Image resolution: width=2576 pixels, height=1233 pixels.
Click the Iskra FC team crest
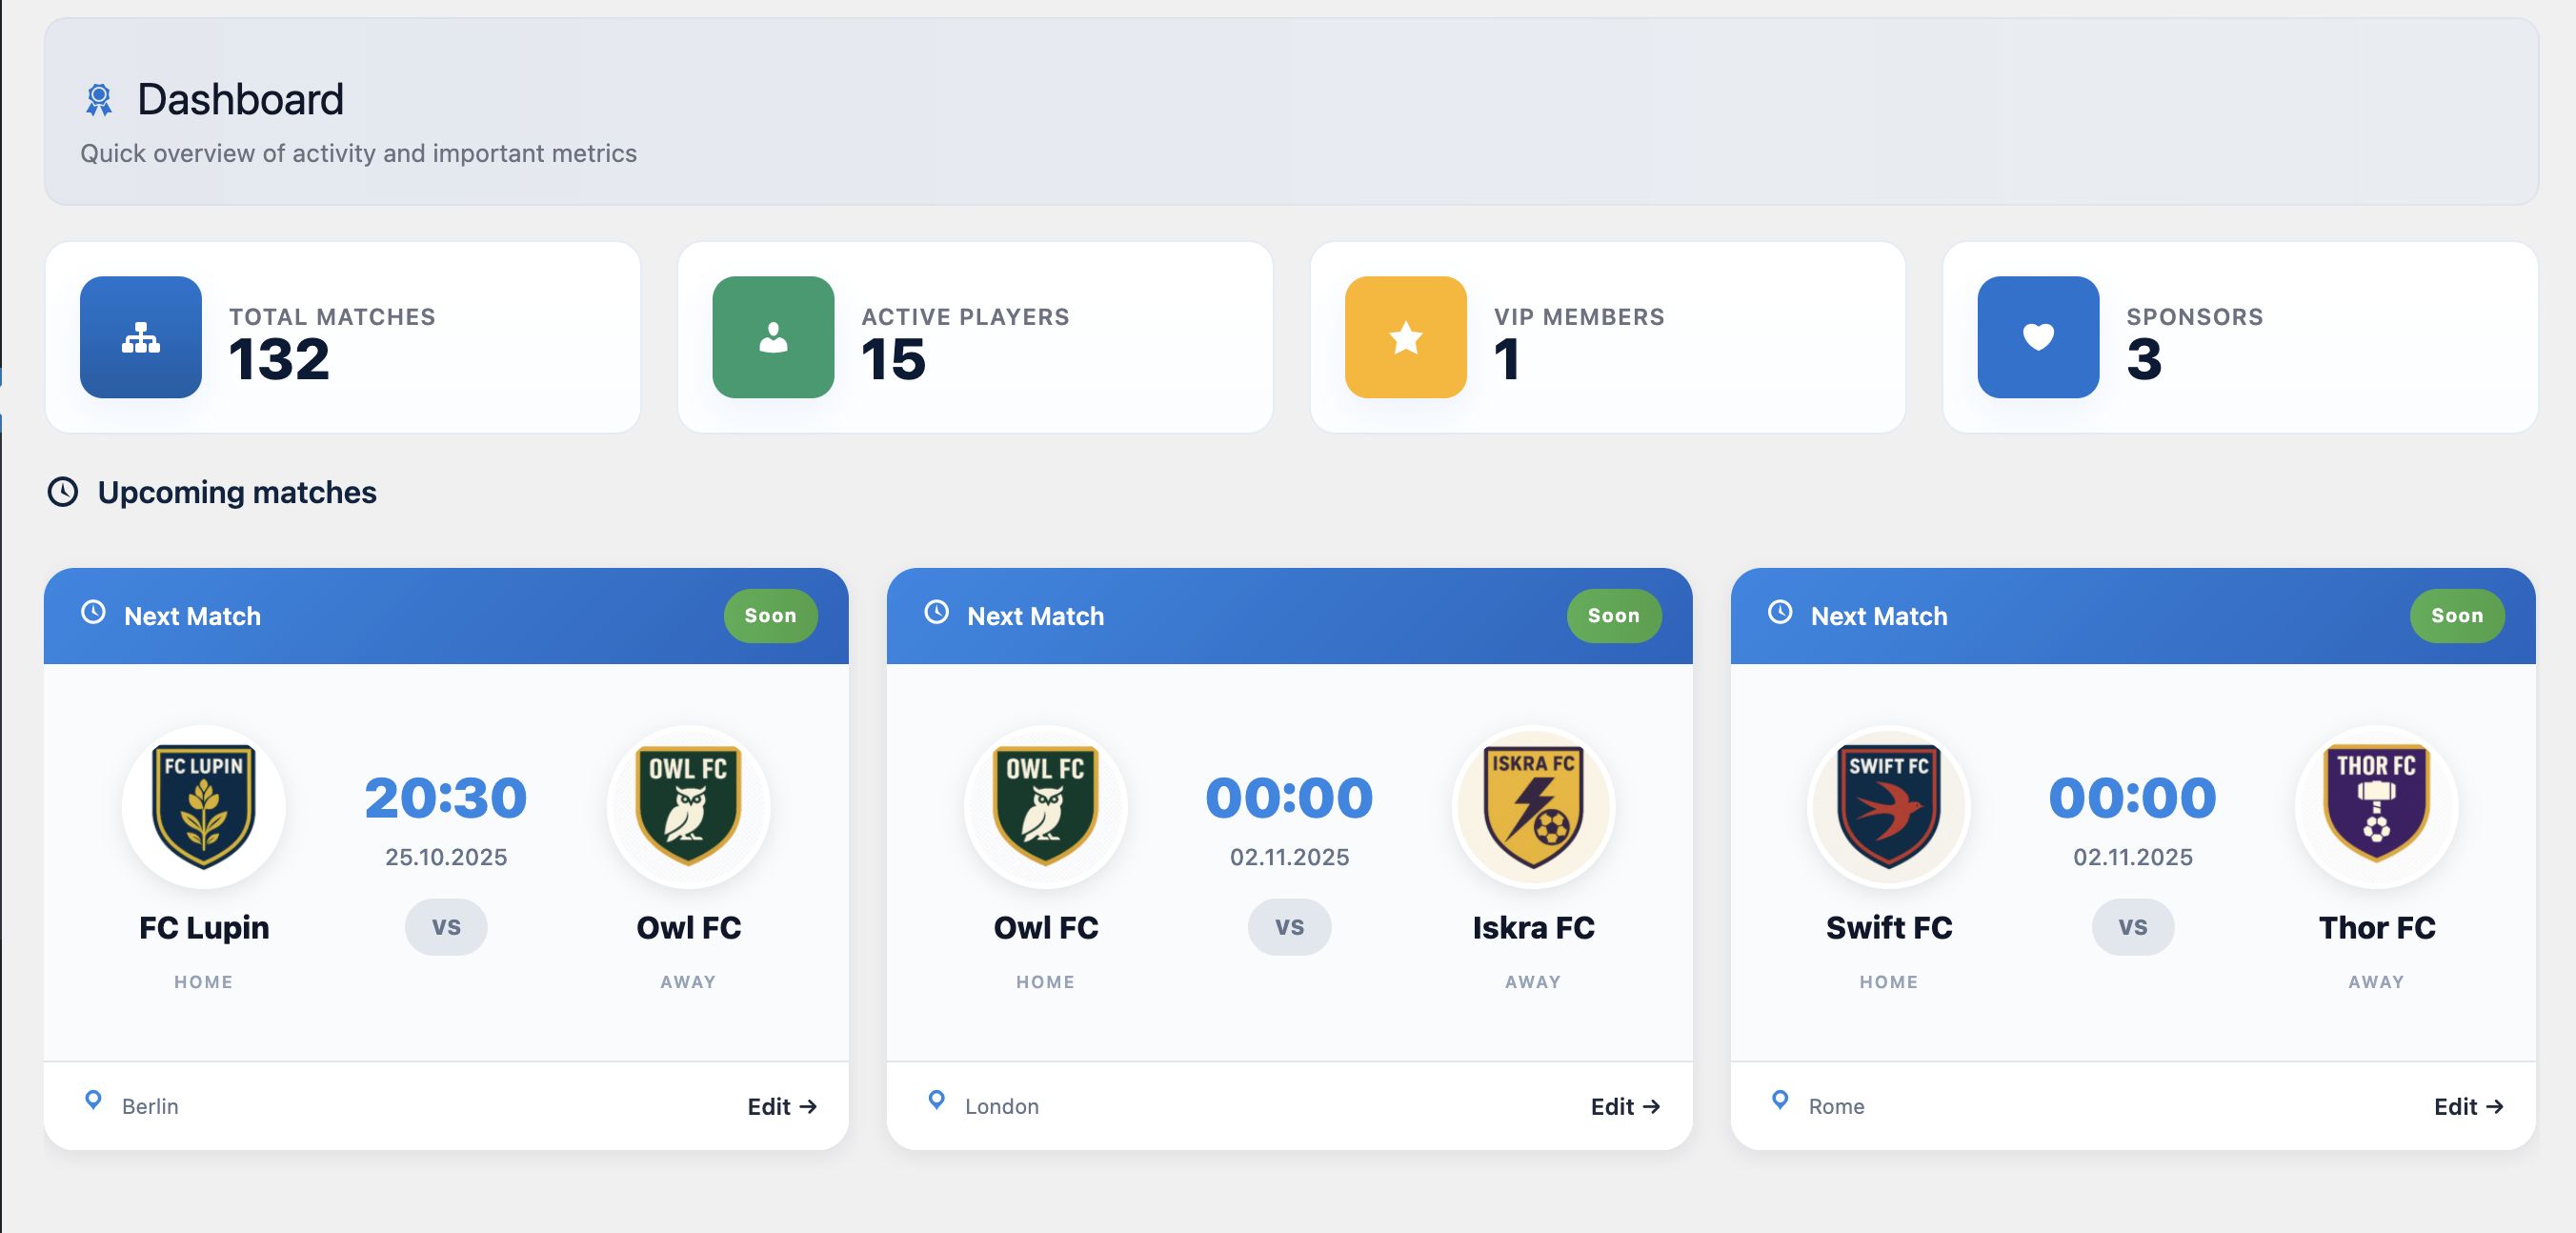click(x=1533, y=806)
